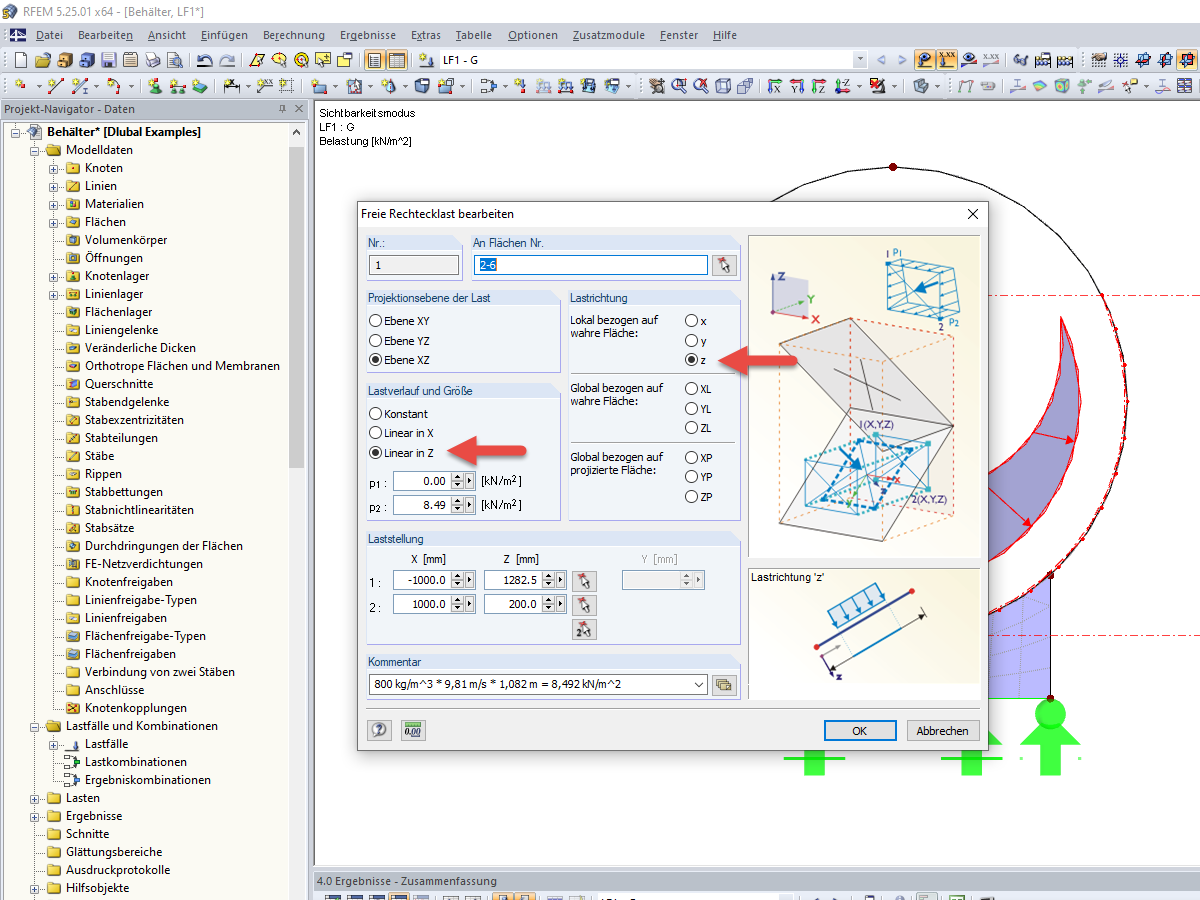Choose 'Konstant' load distribution
The width and height of the screenshot is (1200, 900).
(376, 413)
